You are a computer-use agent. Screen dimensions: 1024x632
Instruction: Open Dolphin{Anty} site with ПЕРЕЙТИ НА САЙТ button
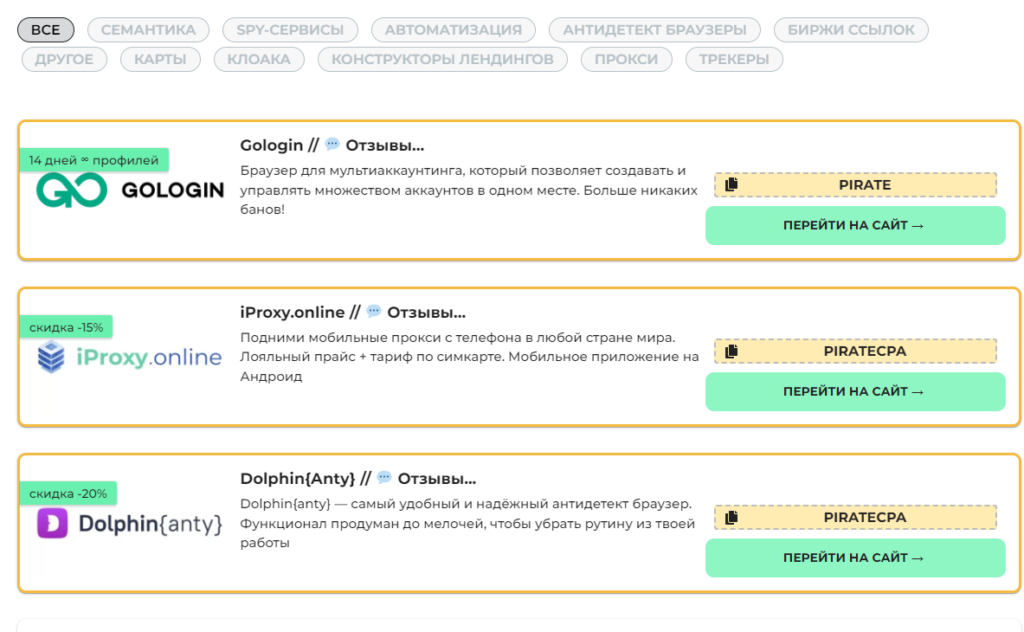pyautogui.click(x=855, y=558)
